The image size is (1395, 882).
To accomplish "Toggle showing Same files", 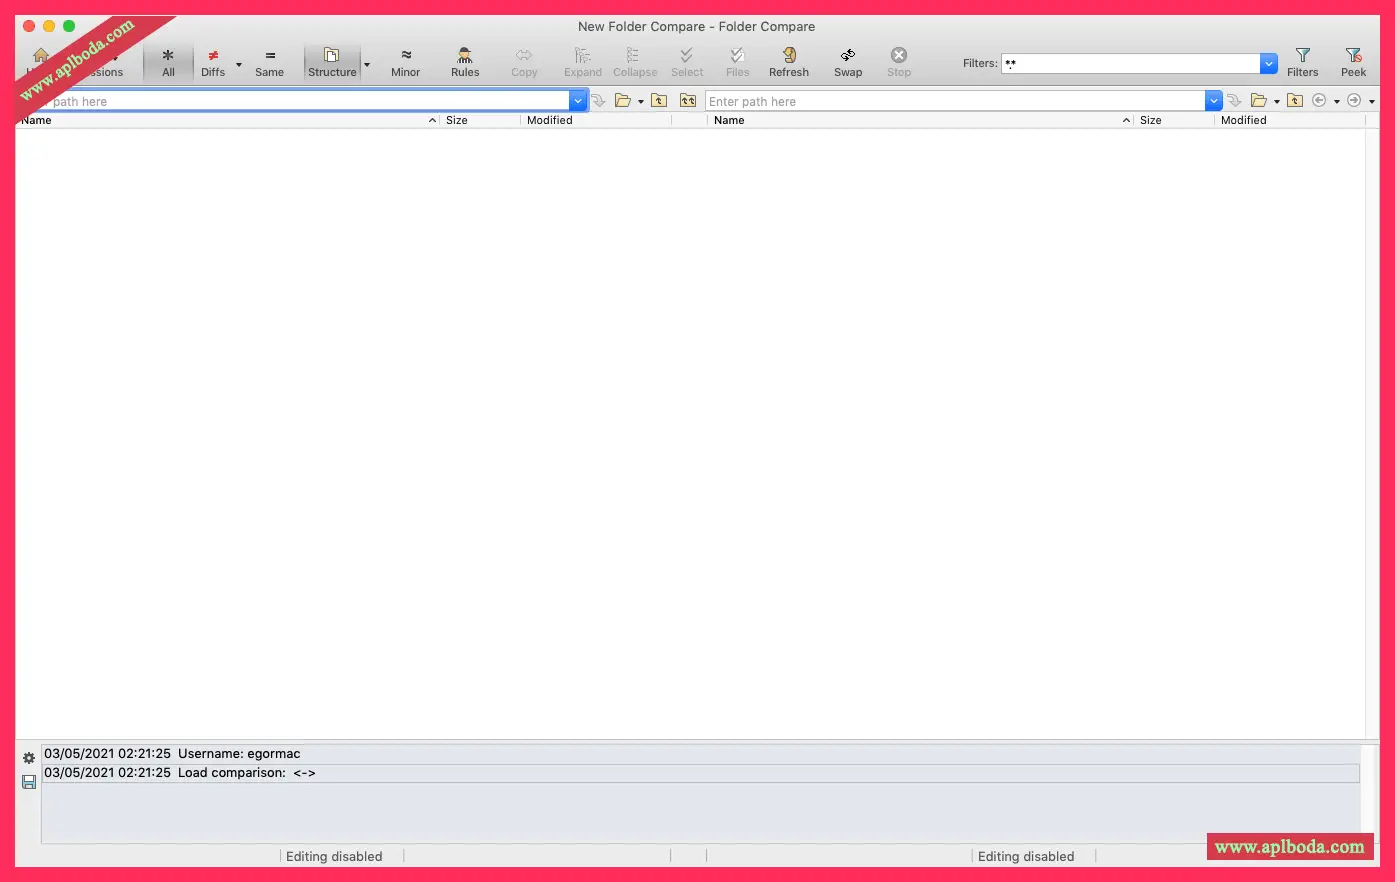I will (269, 61).
